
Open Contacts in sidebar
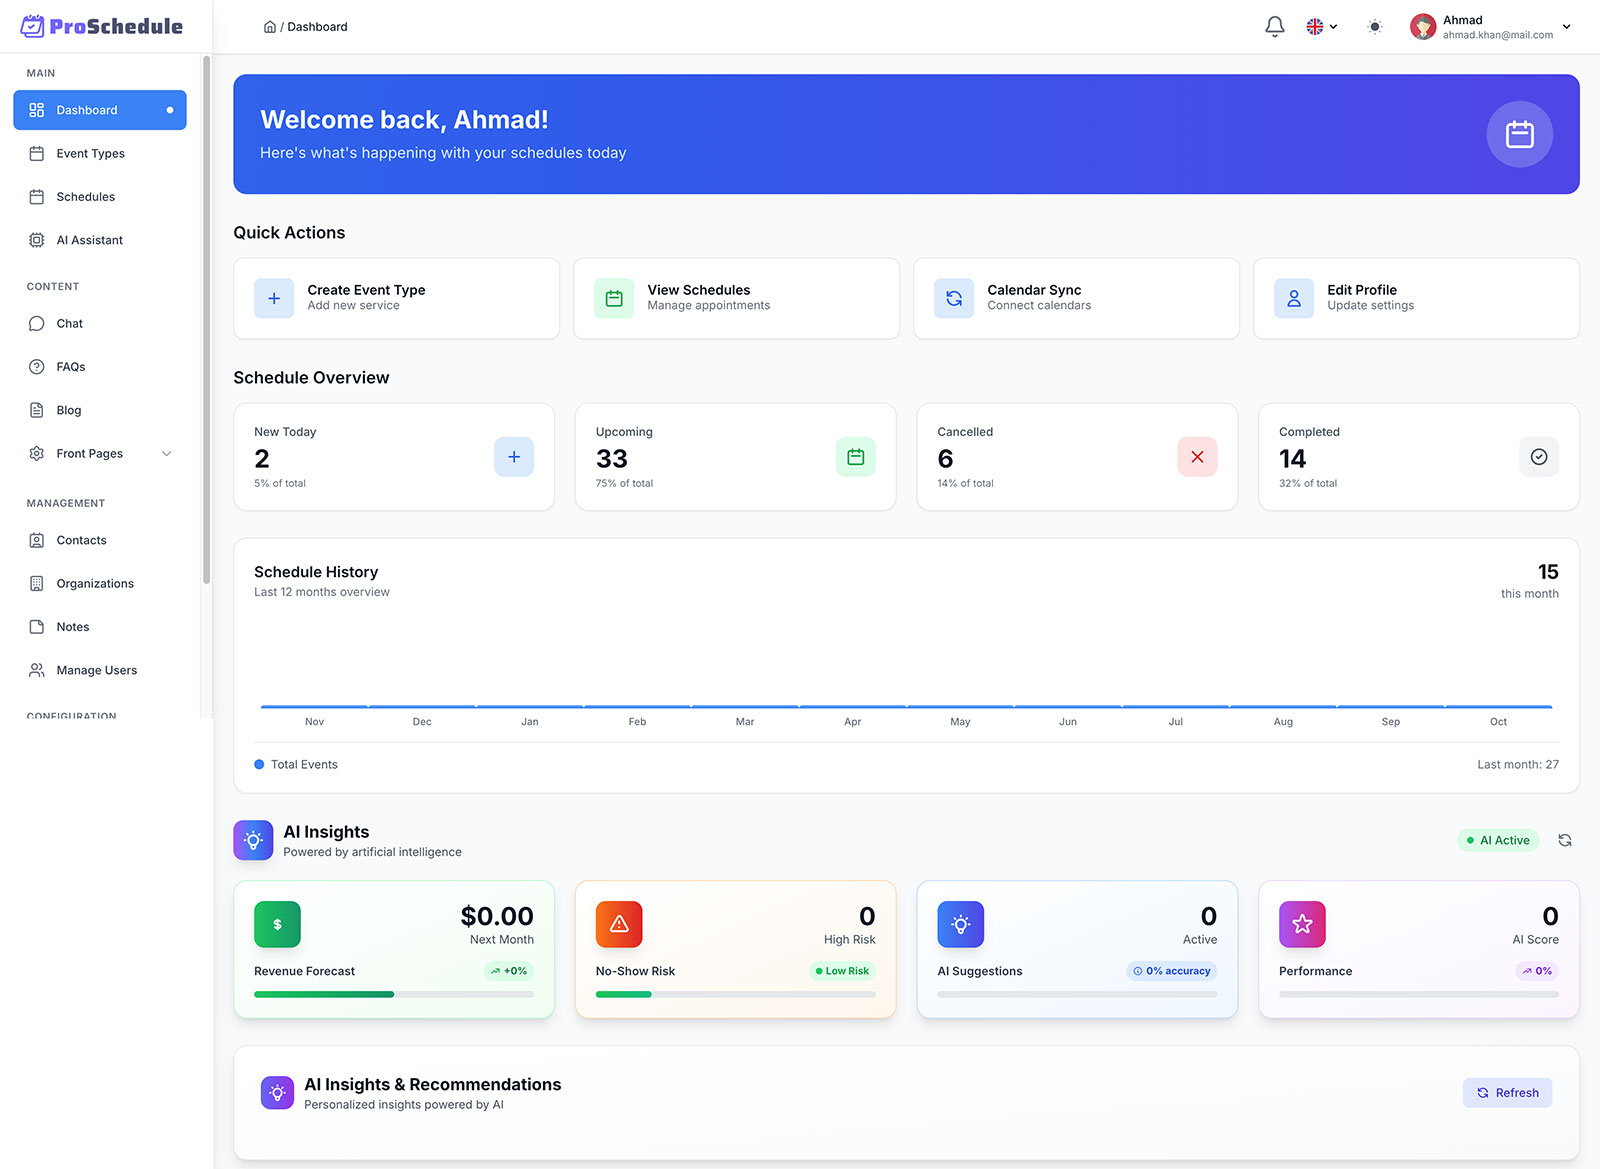tap(100, 540)
